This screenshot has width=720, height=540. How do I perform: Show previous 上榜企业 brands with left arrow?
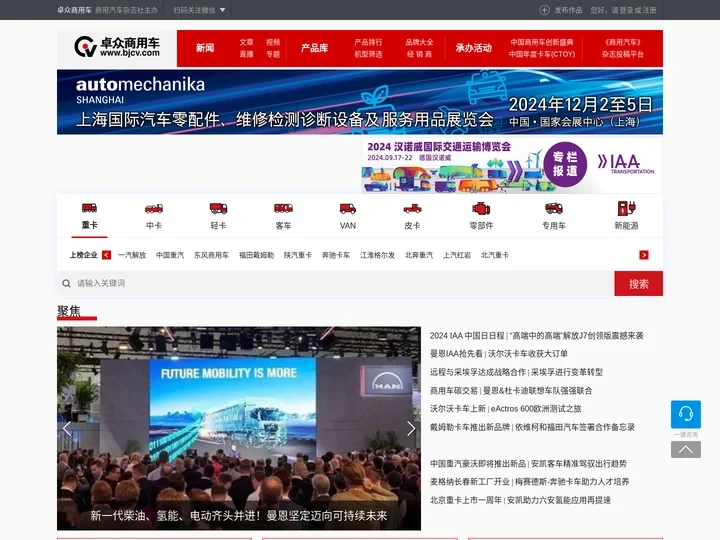tap(107, 255)
